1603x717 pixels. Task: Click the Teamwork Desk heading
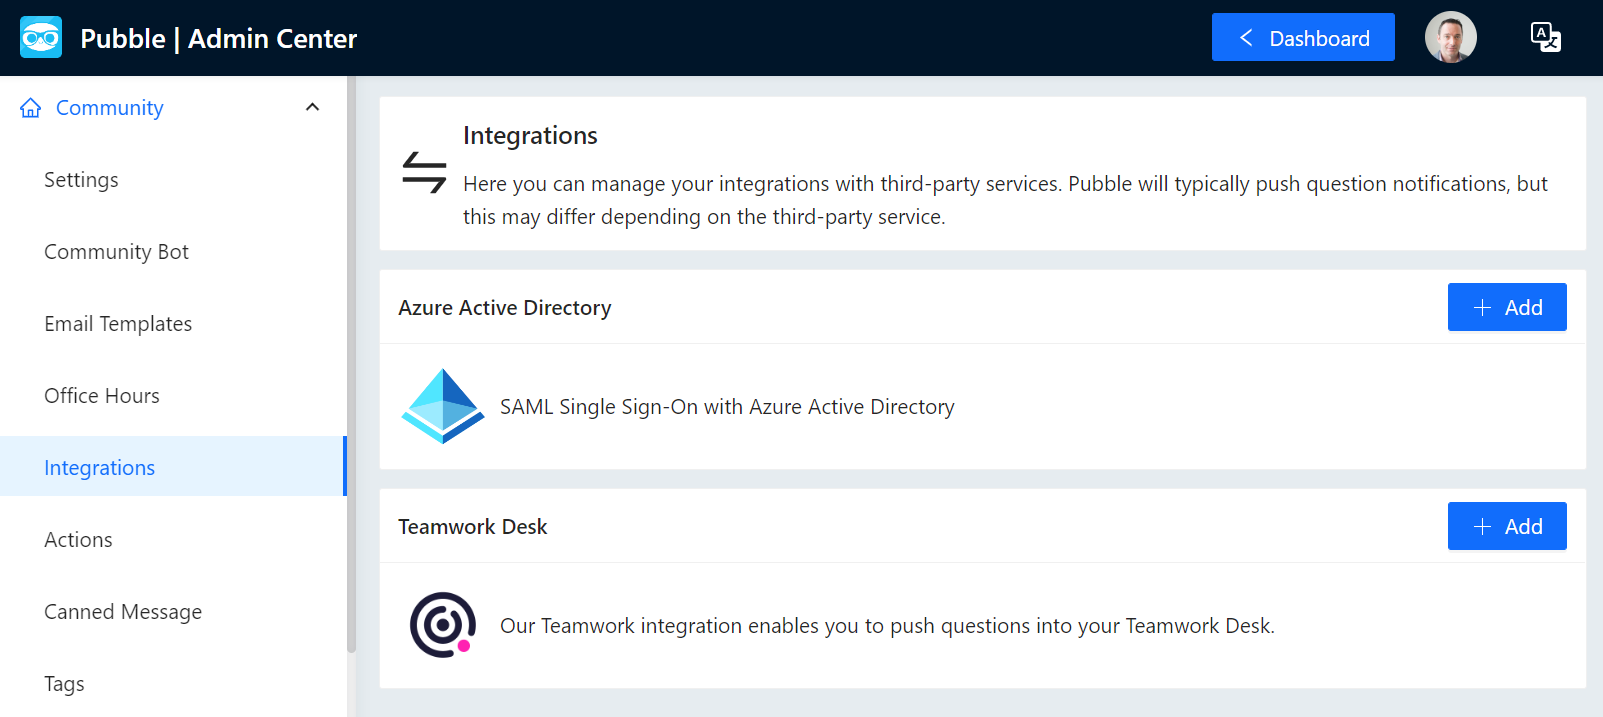click(473, 527)
